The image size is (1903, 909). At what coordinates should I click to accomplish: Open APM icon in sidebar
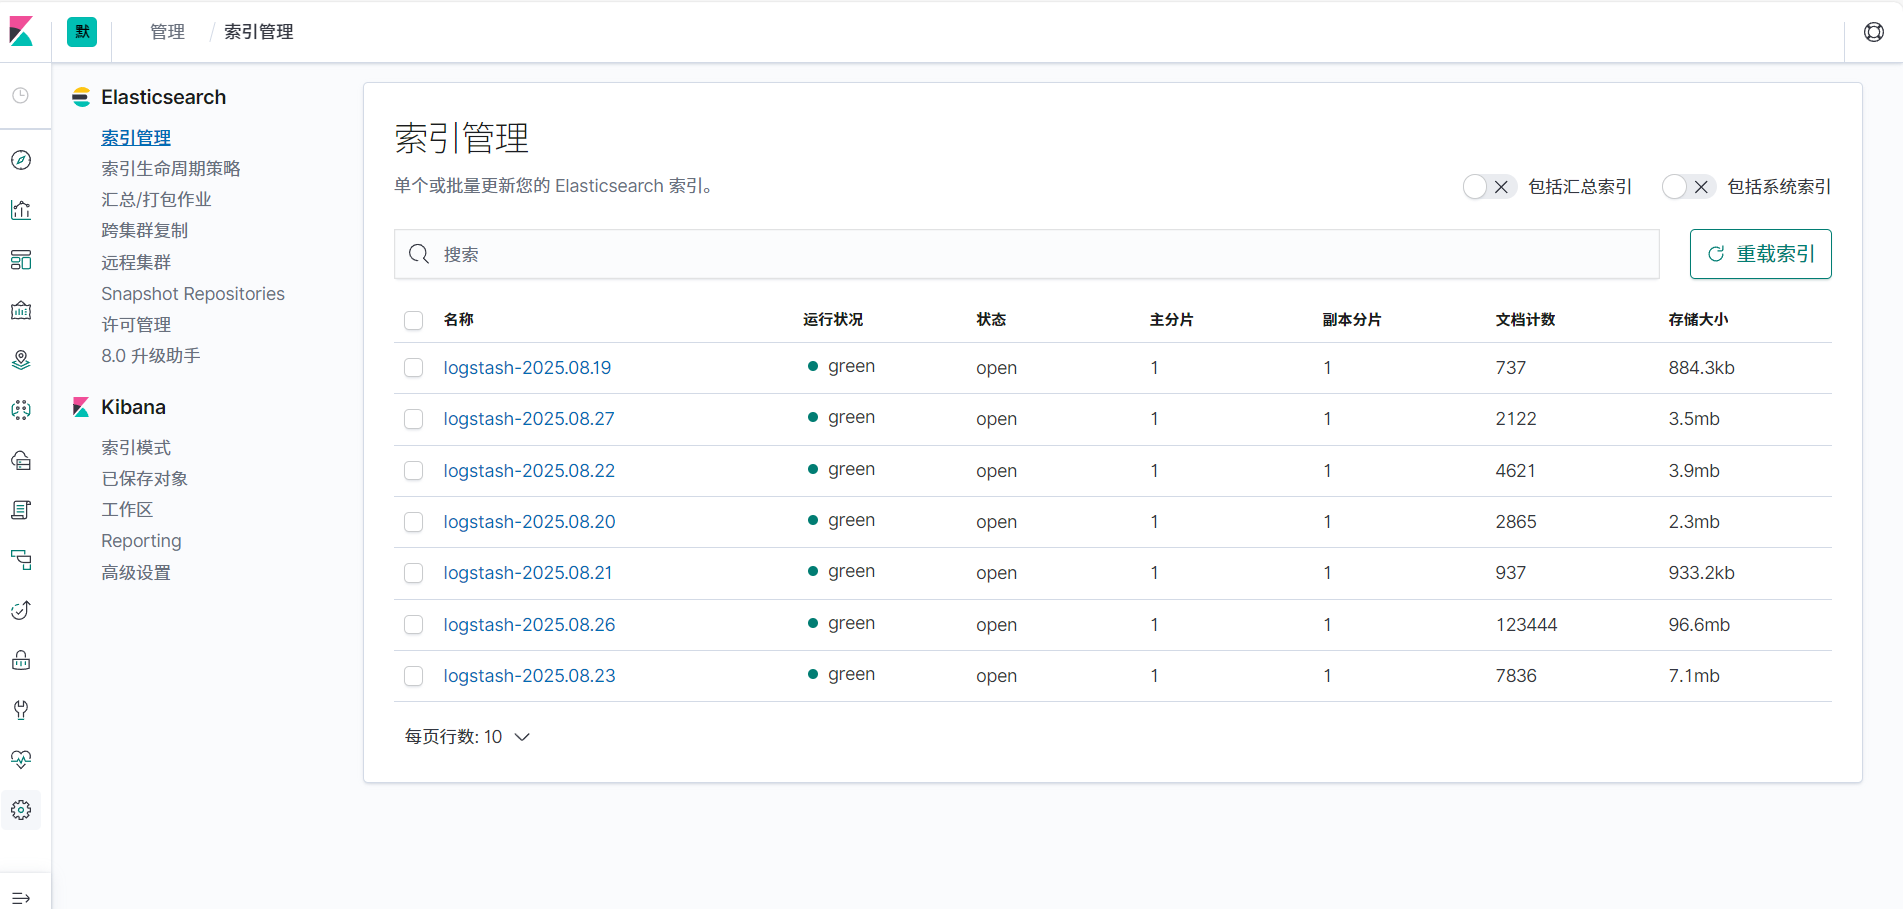click(x=21, y=560)
